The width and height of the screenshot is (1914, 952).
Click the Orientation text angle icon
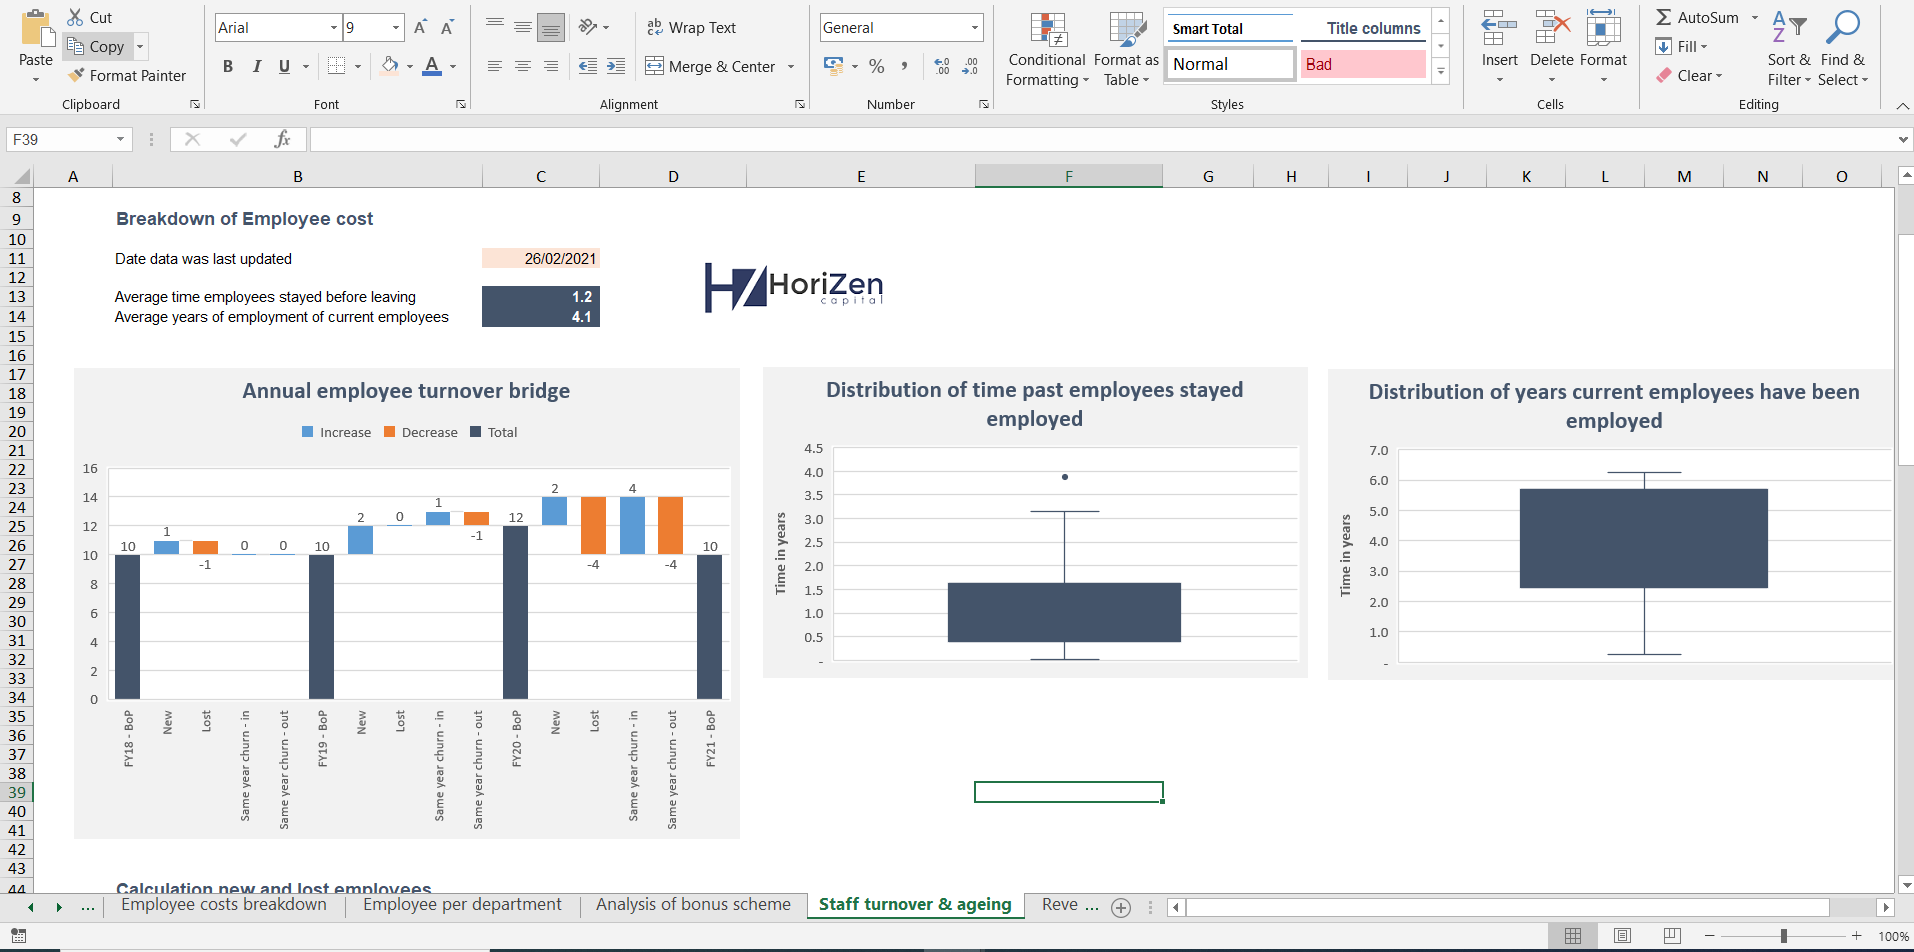(x=589, y=27)
